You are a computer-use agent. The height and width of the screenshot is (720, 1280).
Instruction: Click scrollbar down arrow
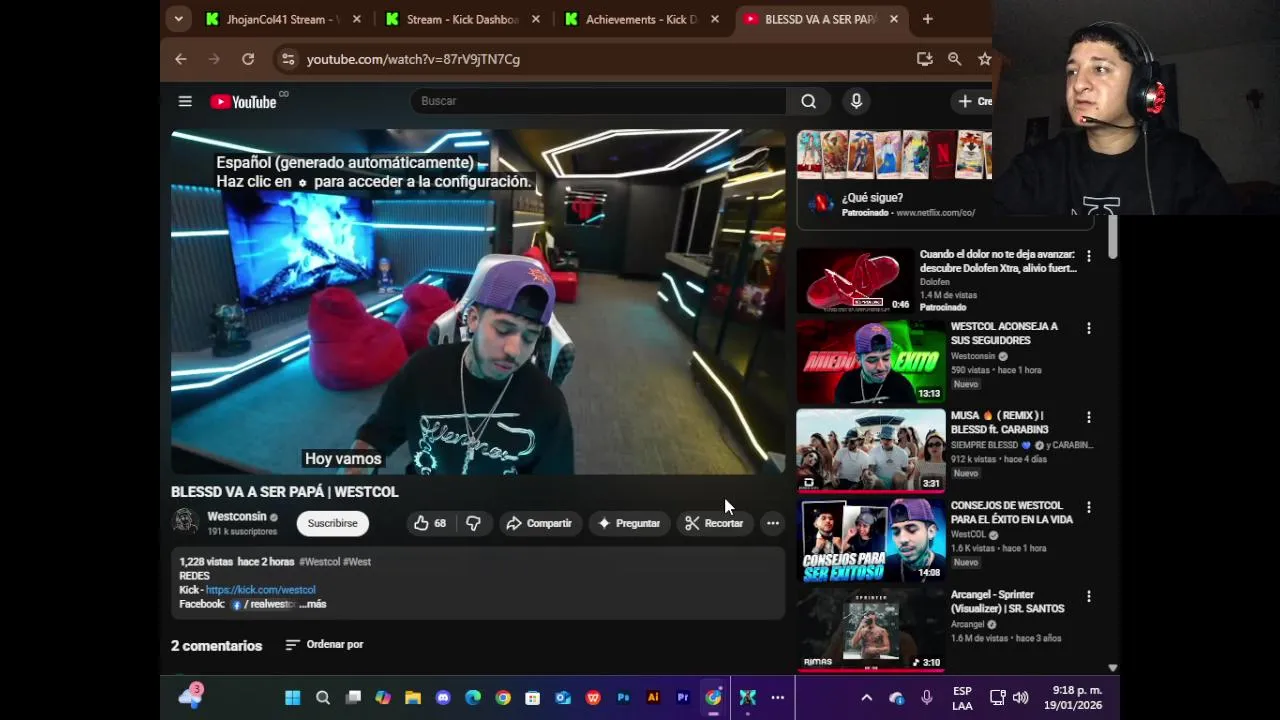coord(1112,667)
